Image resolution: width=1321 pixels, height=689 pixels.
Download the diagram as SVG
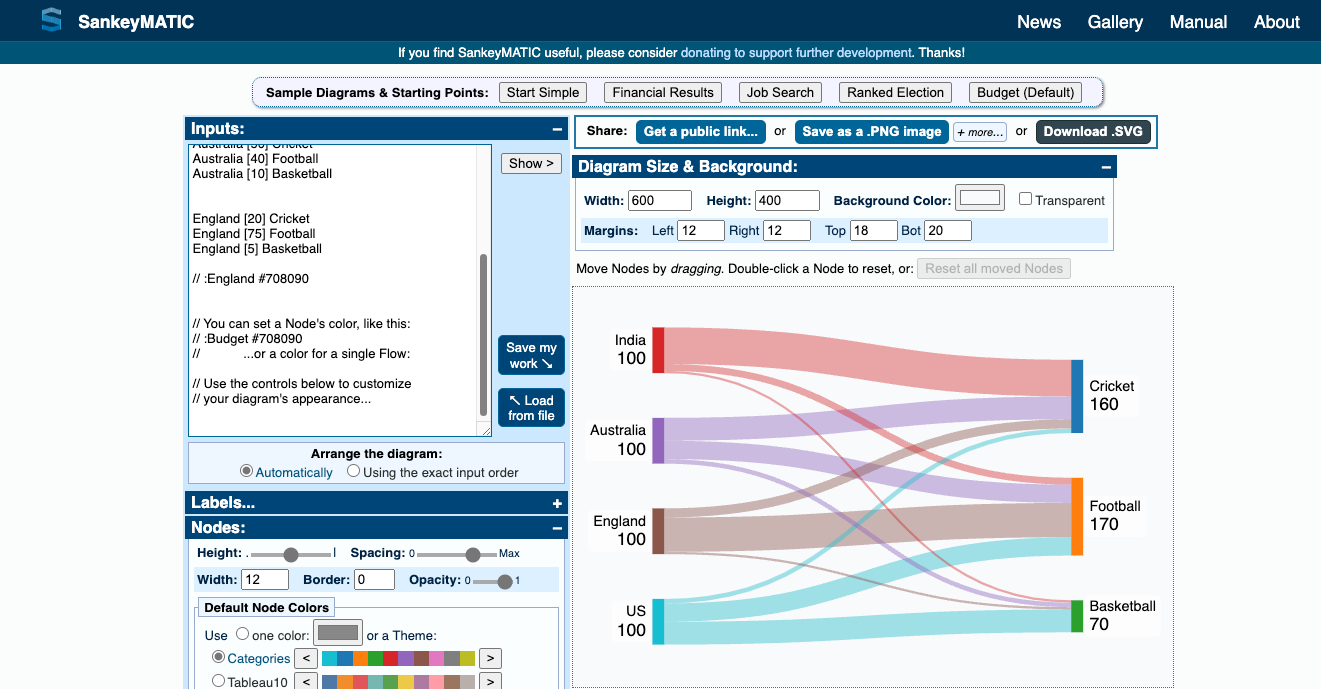point(1093,131)
